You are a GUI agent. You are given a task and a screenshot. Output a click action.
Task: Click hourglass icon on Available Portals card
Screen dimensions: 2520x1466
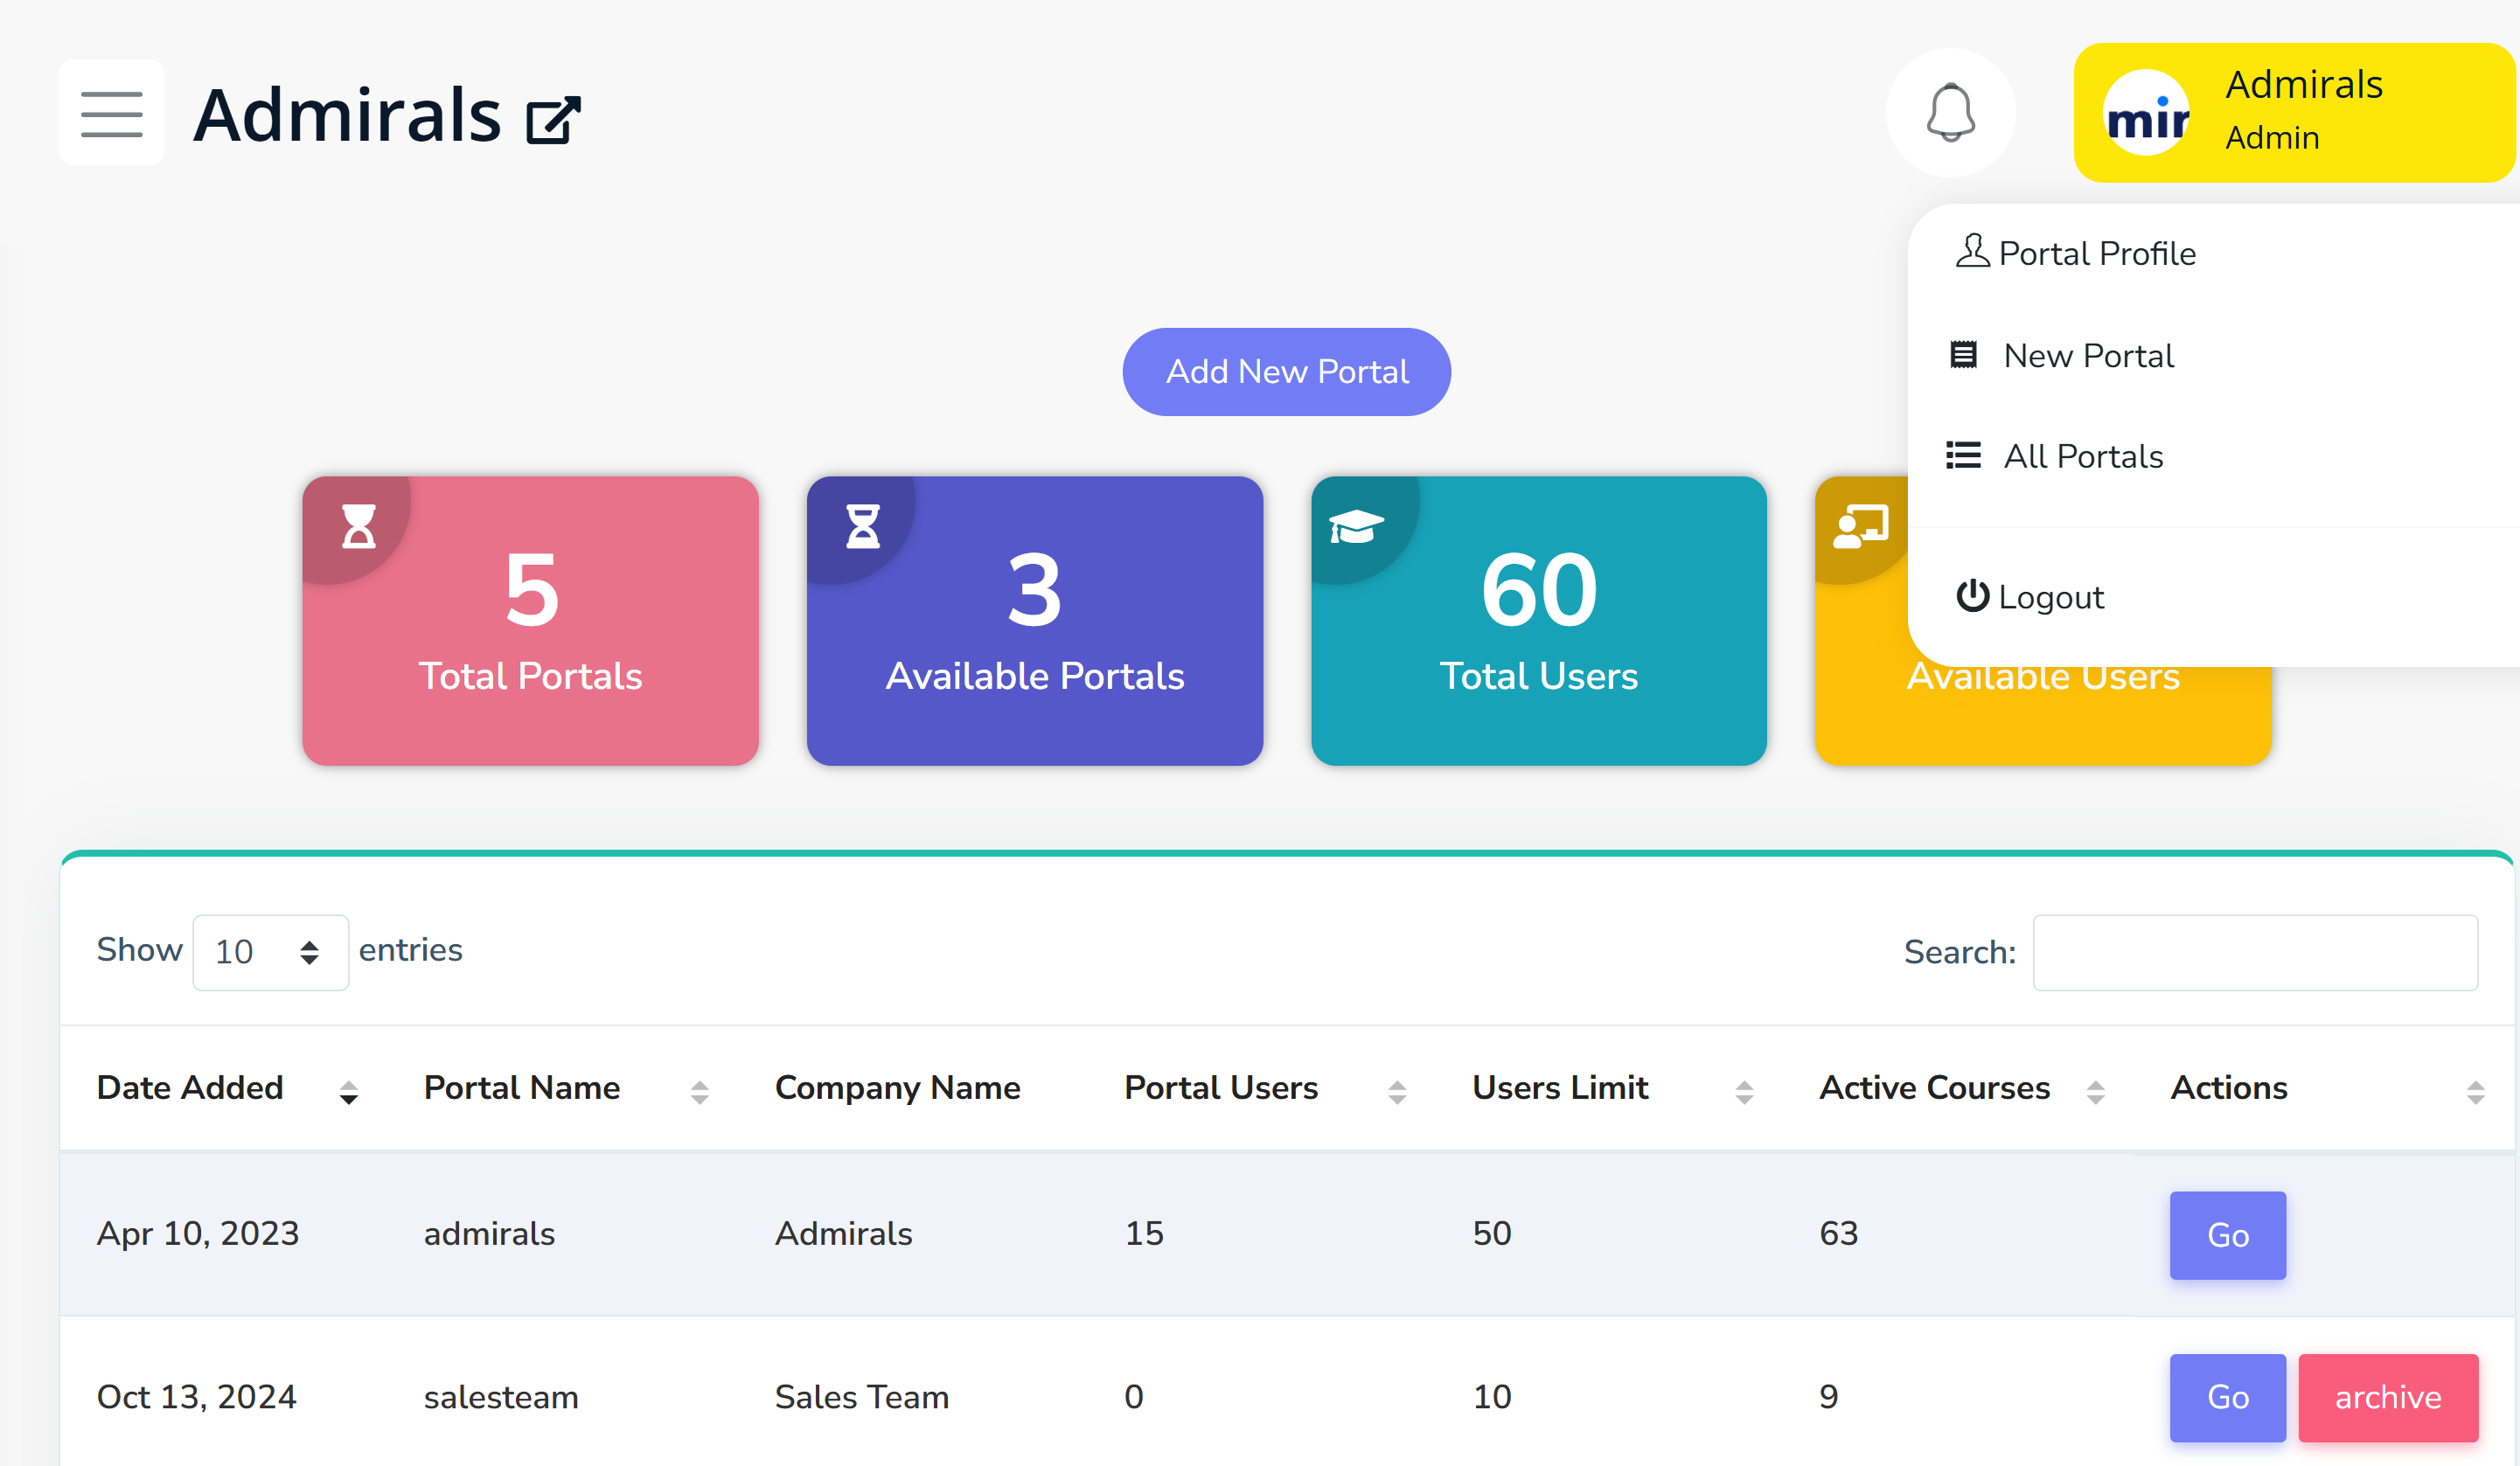click(x=862, y=526)
